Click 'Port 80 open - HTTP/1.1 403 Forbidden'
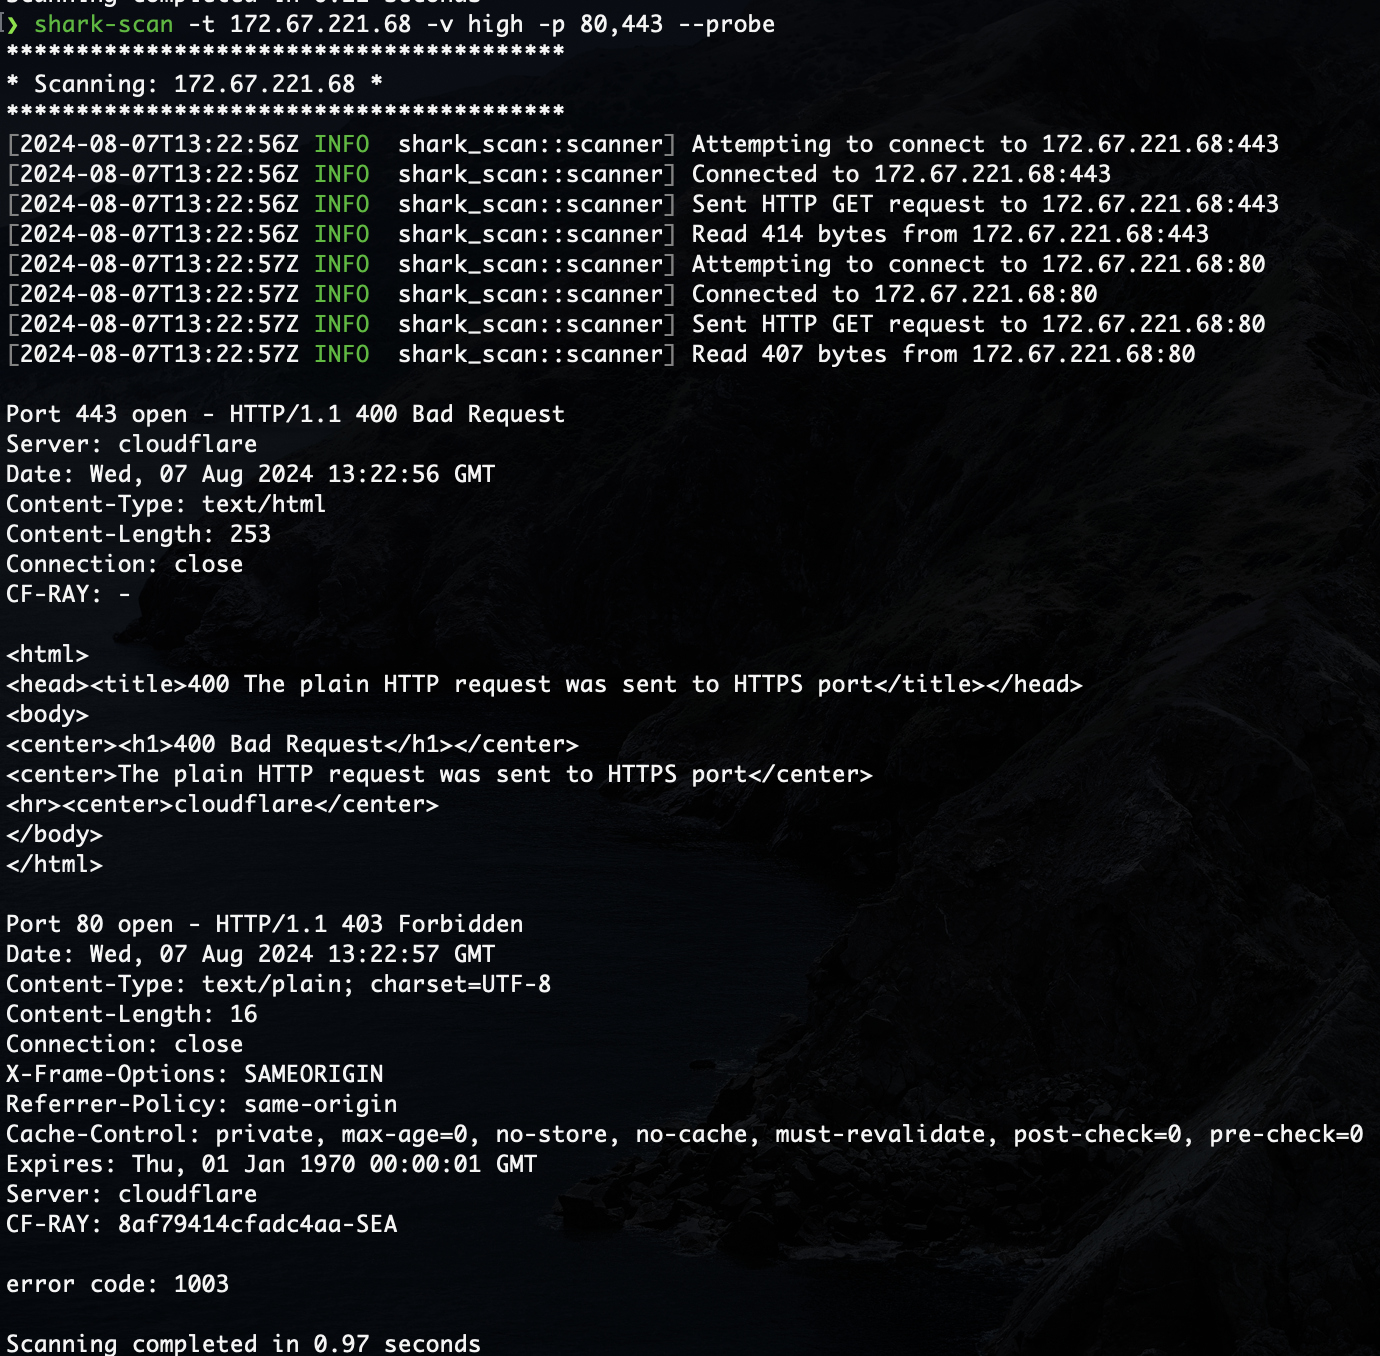Viewport: 1380px width, 1356px height. [x=264, y=924]
